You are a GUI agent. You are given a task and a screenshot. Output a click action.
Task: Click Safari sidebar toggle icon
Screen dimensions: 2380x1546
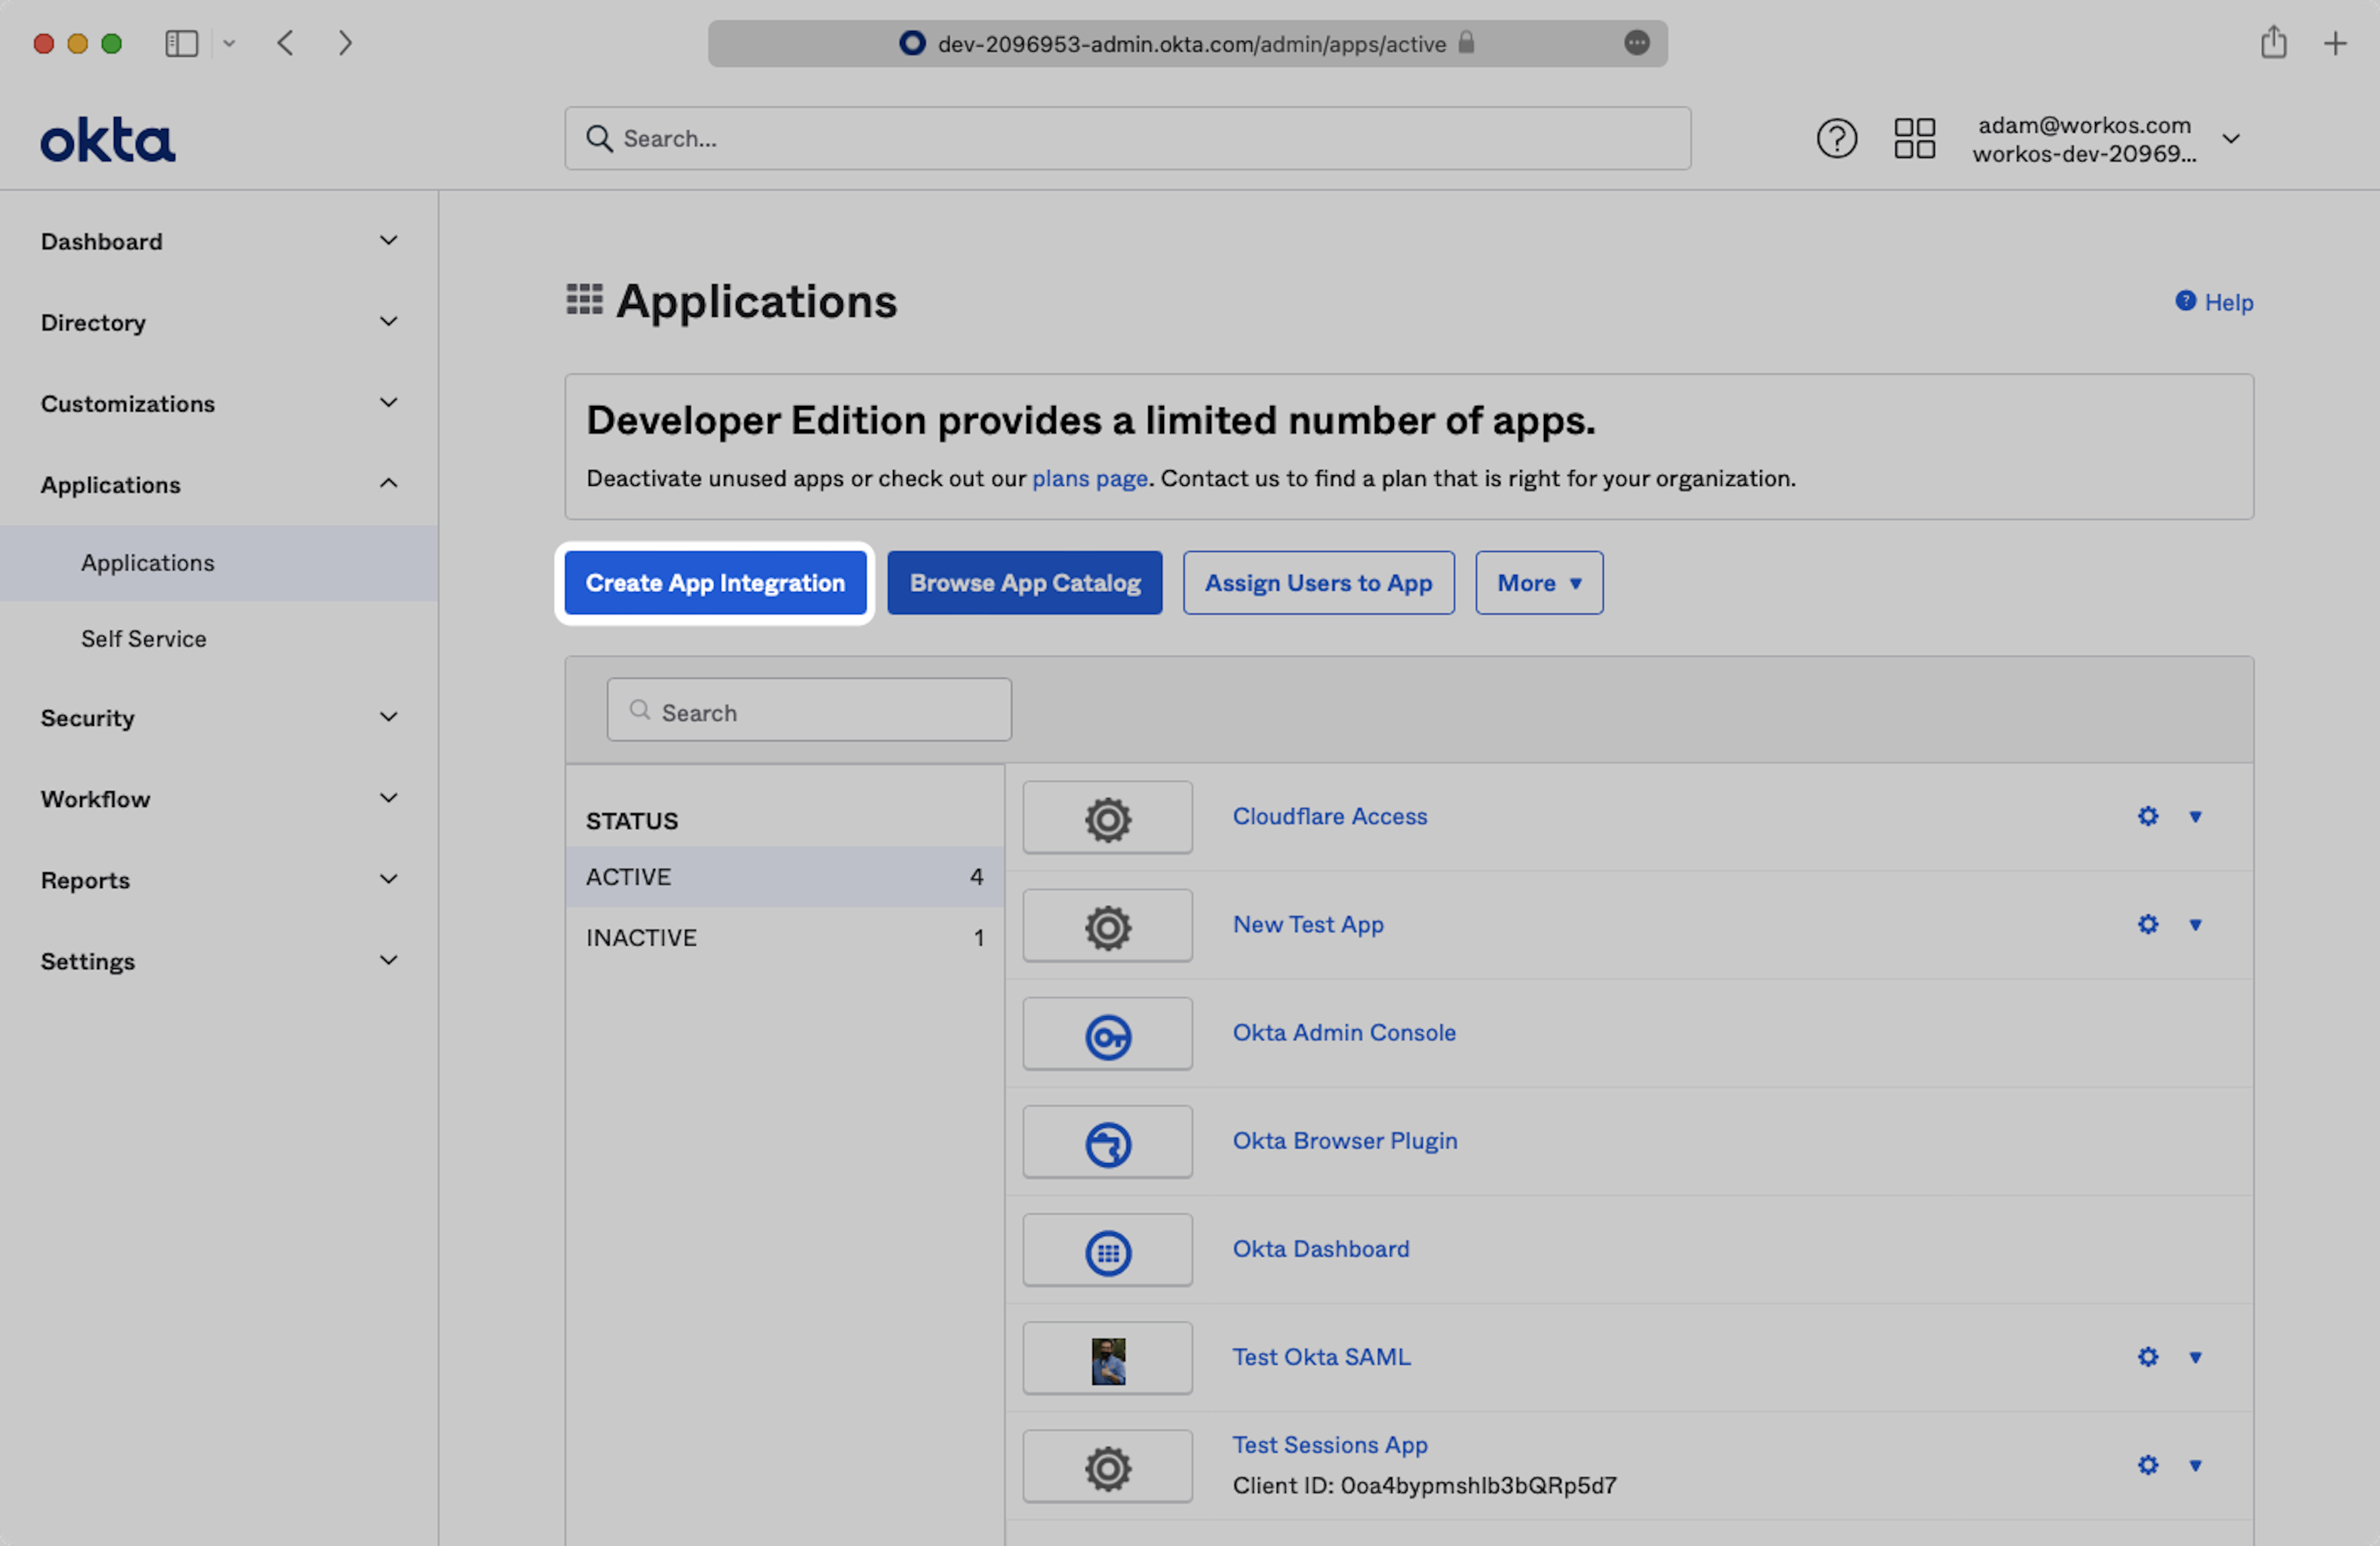(x=181, y=43)
